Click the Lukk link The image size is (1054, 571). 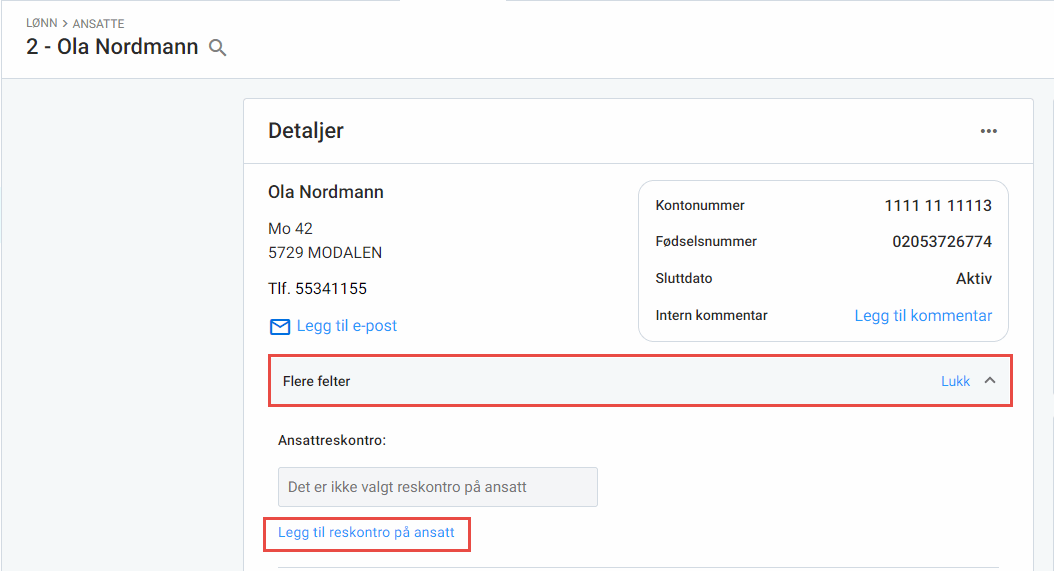pyautogui.click(x=955, y=381)
